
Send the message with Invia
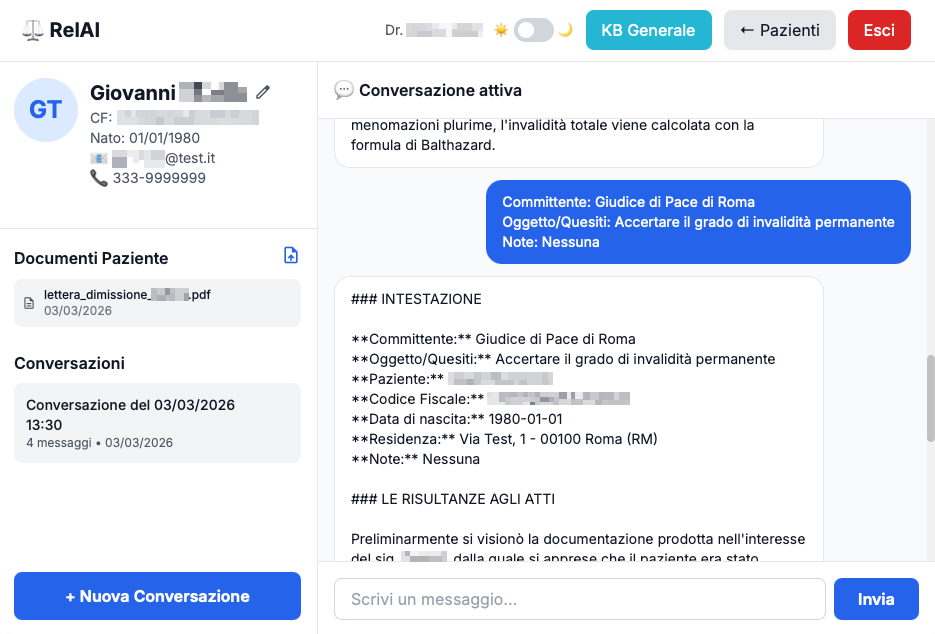point(876,599)
